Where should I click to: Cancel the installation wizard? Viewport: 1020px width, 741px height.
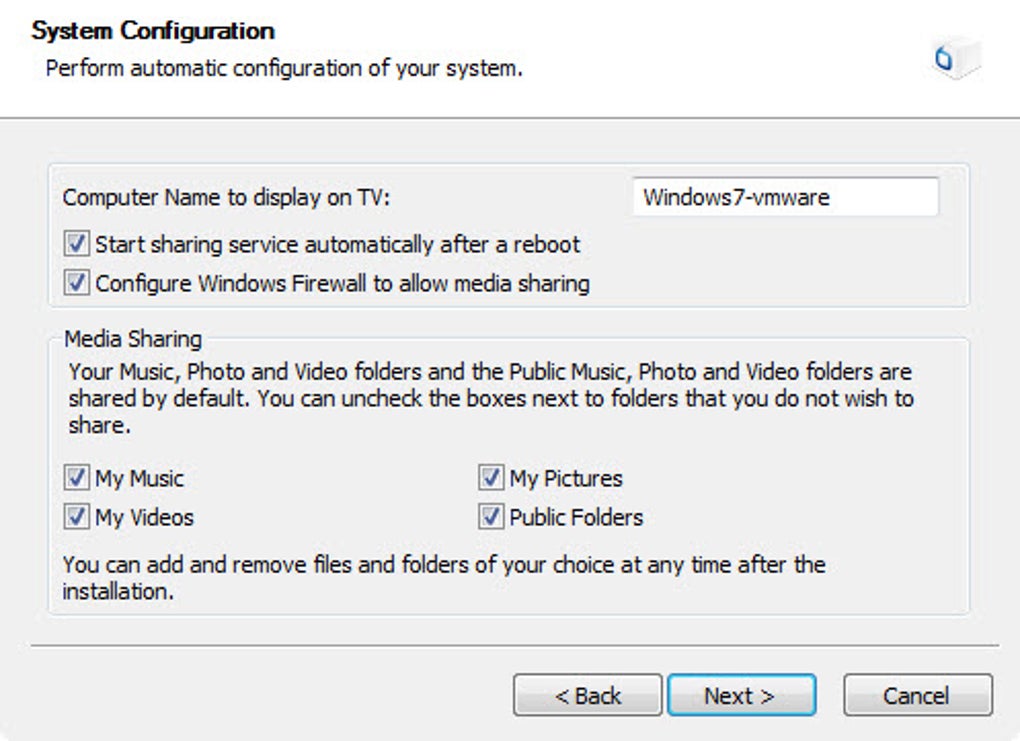[917, 695]
